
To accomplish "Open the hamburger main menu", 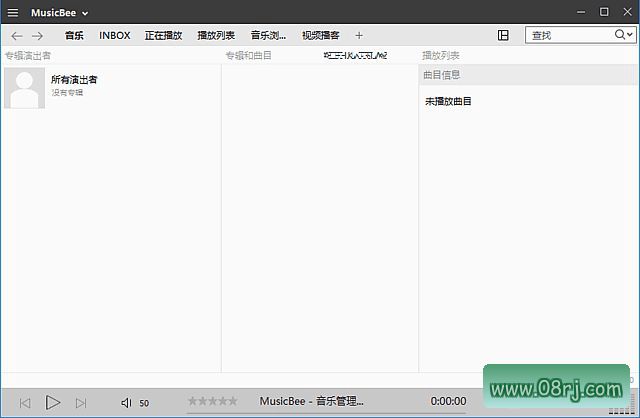I will click(13, 13).
